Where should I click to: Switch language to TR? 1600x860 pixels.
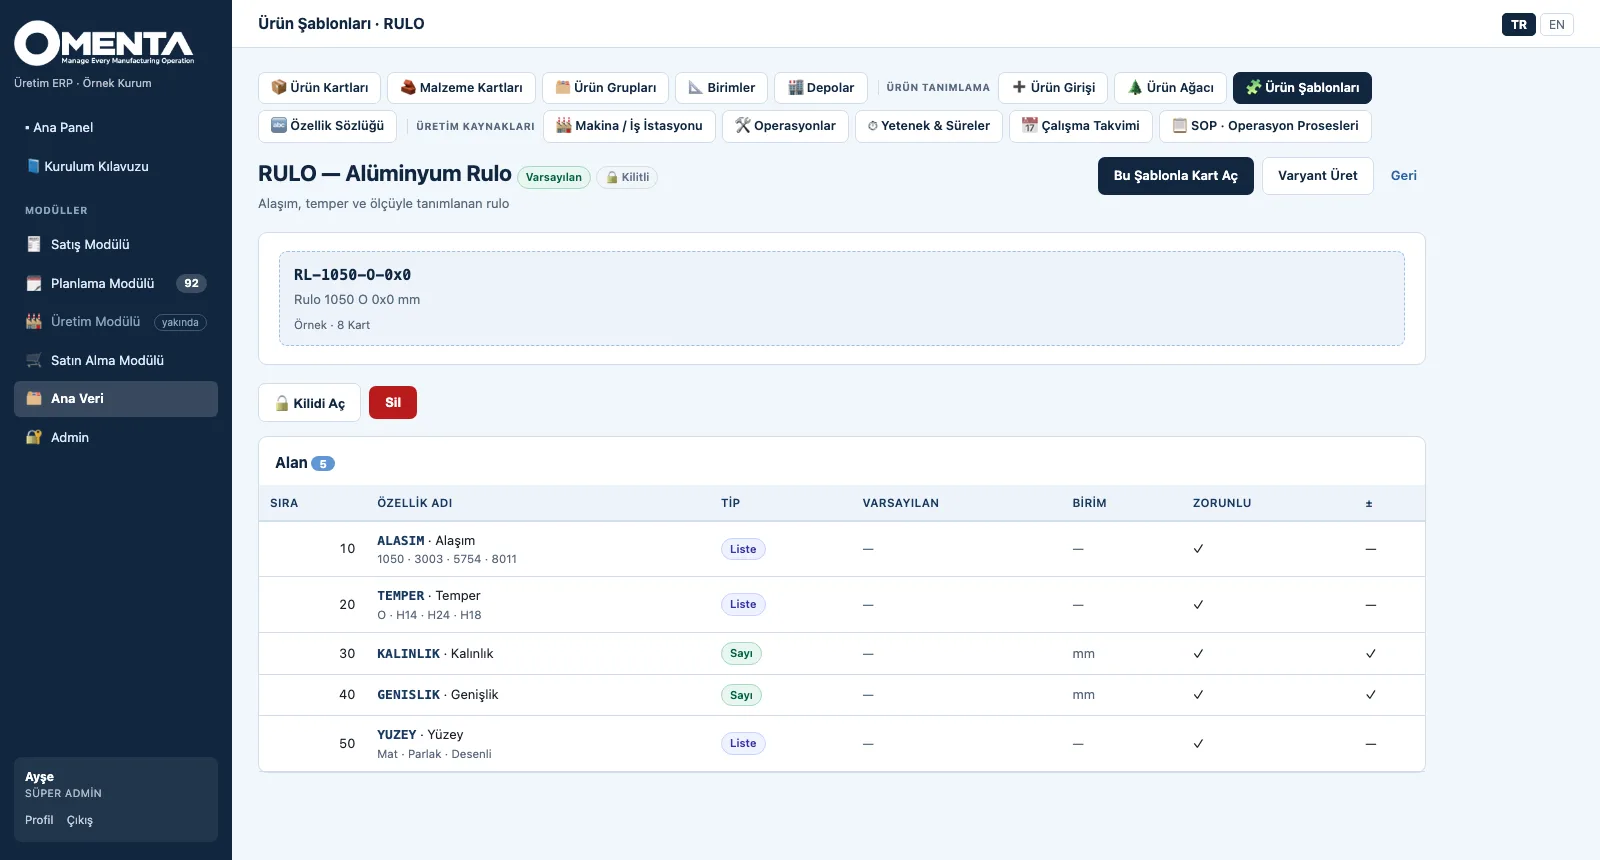pyautogui.click(x=1519, y=25)
